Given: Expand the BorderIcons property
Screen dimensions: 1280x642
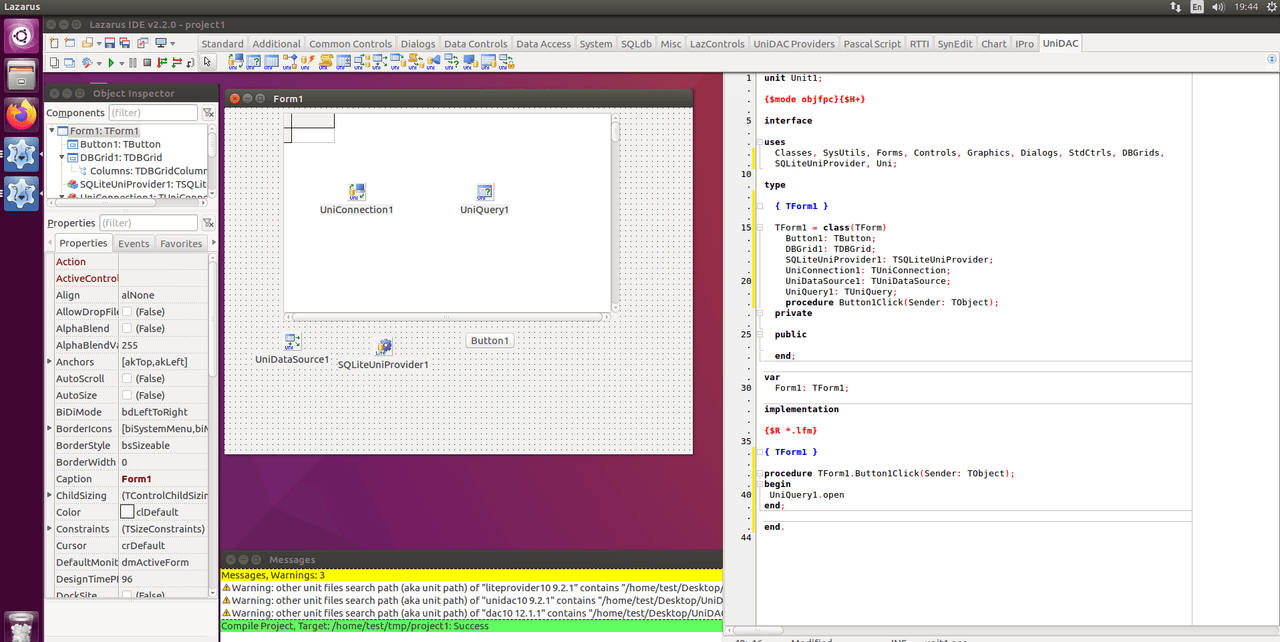Looking at the screenshot, I should pyautogui.click(x=50, y=428).
